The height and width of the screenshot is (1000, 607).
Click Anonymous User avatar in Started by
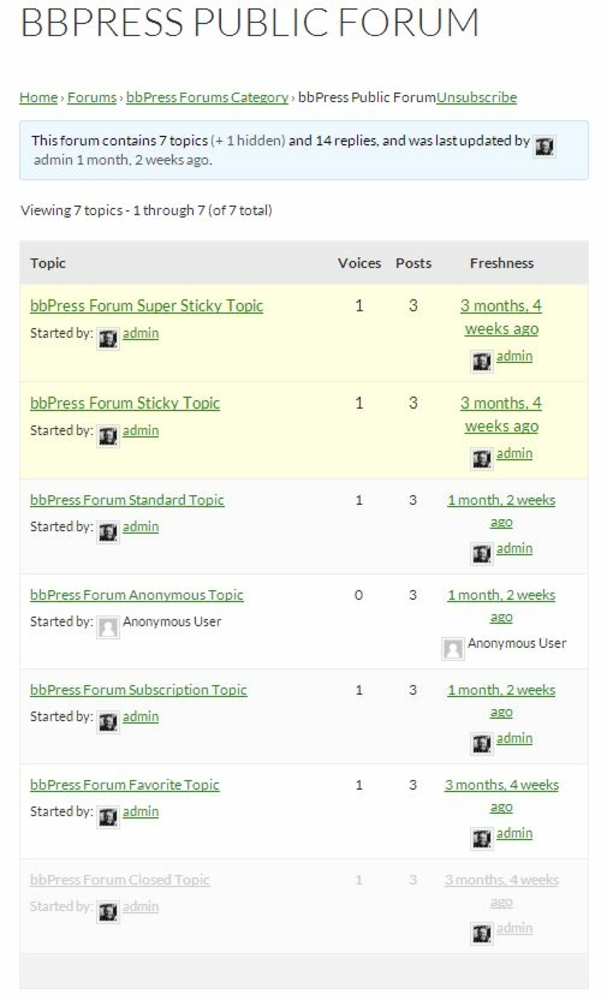coord(108,628)
